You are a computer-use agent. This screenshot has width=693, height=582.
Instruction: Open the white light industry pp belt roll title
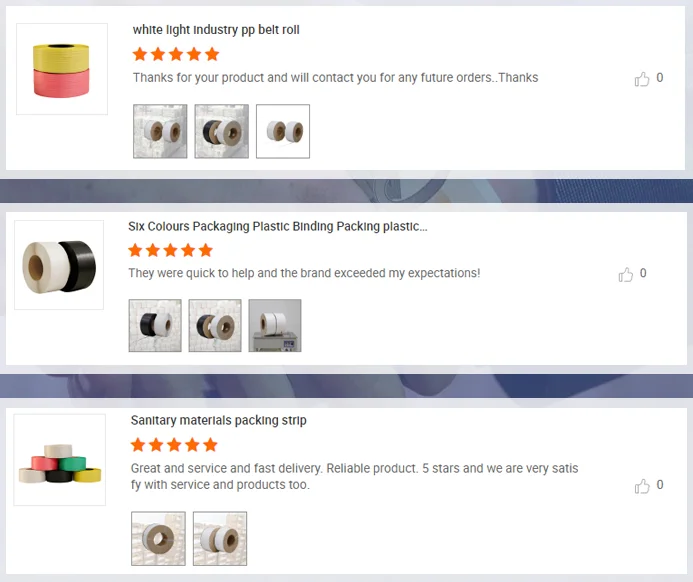tap(216, 30)
